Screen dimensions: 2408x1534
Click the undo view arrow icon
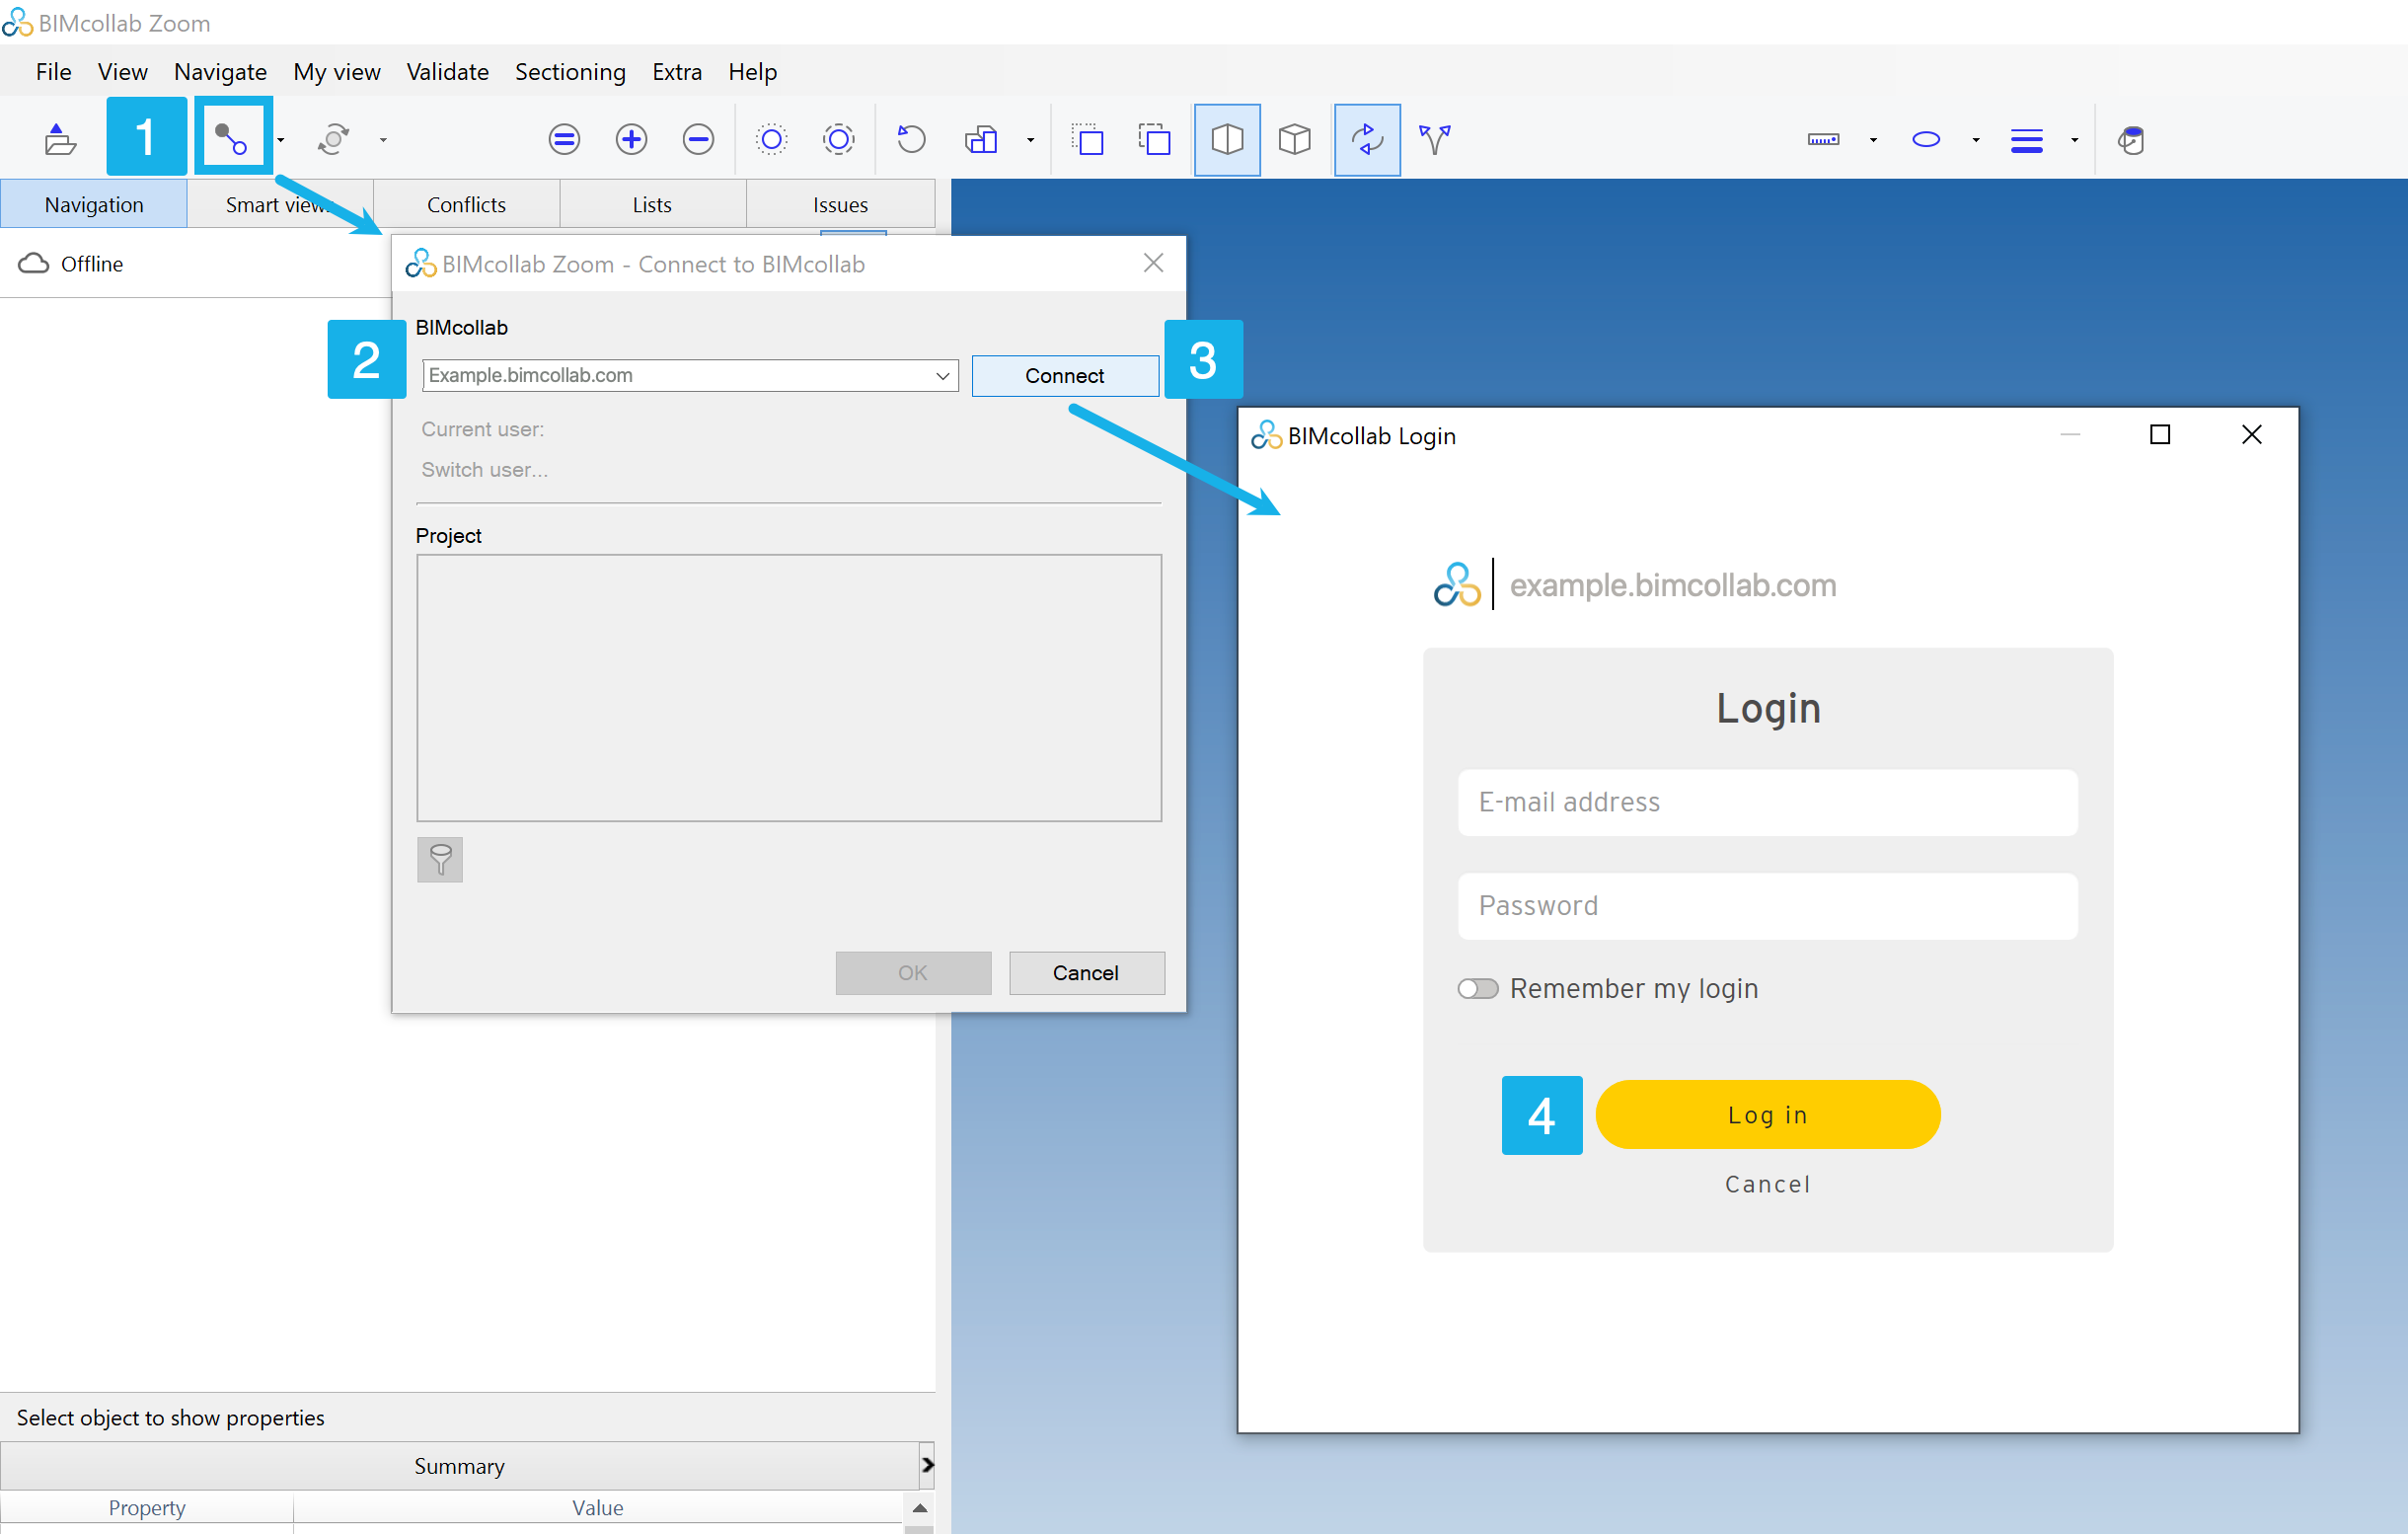tap(911, 140)
